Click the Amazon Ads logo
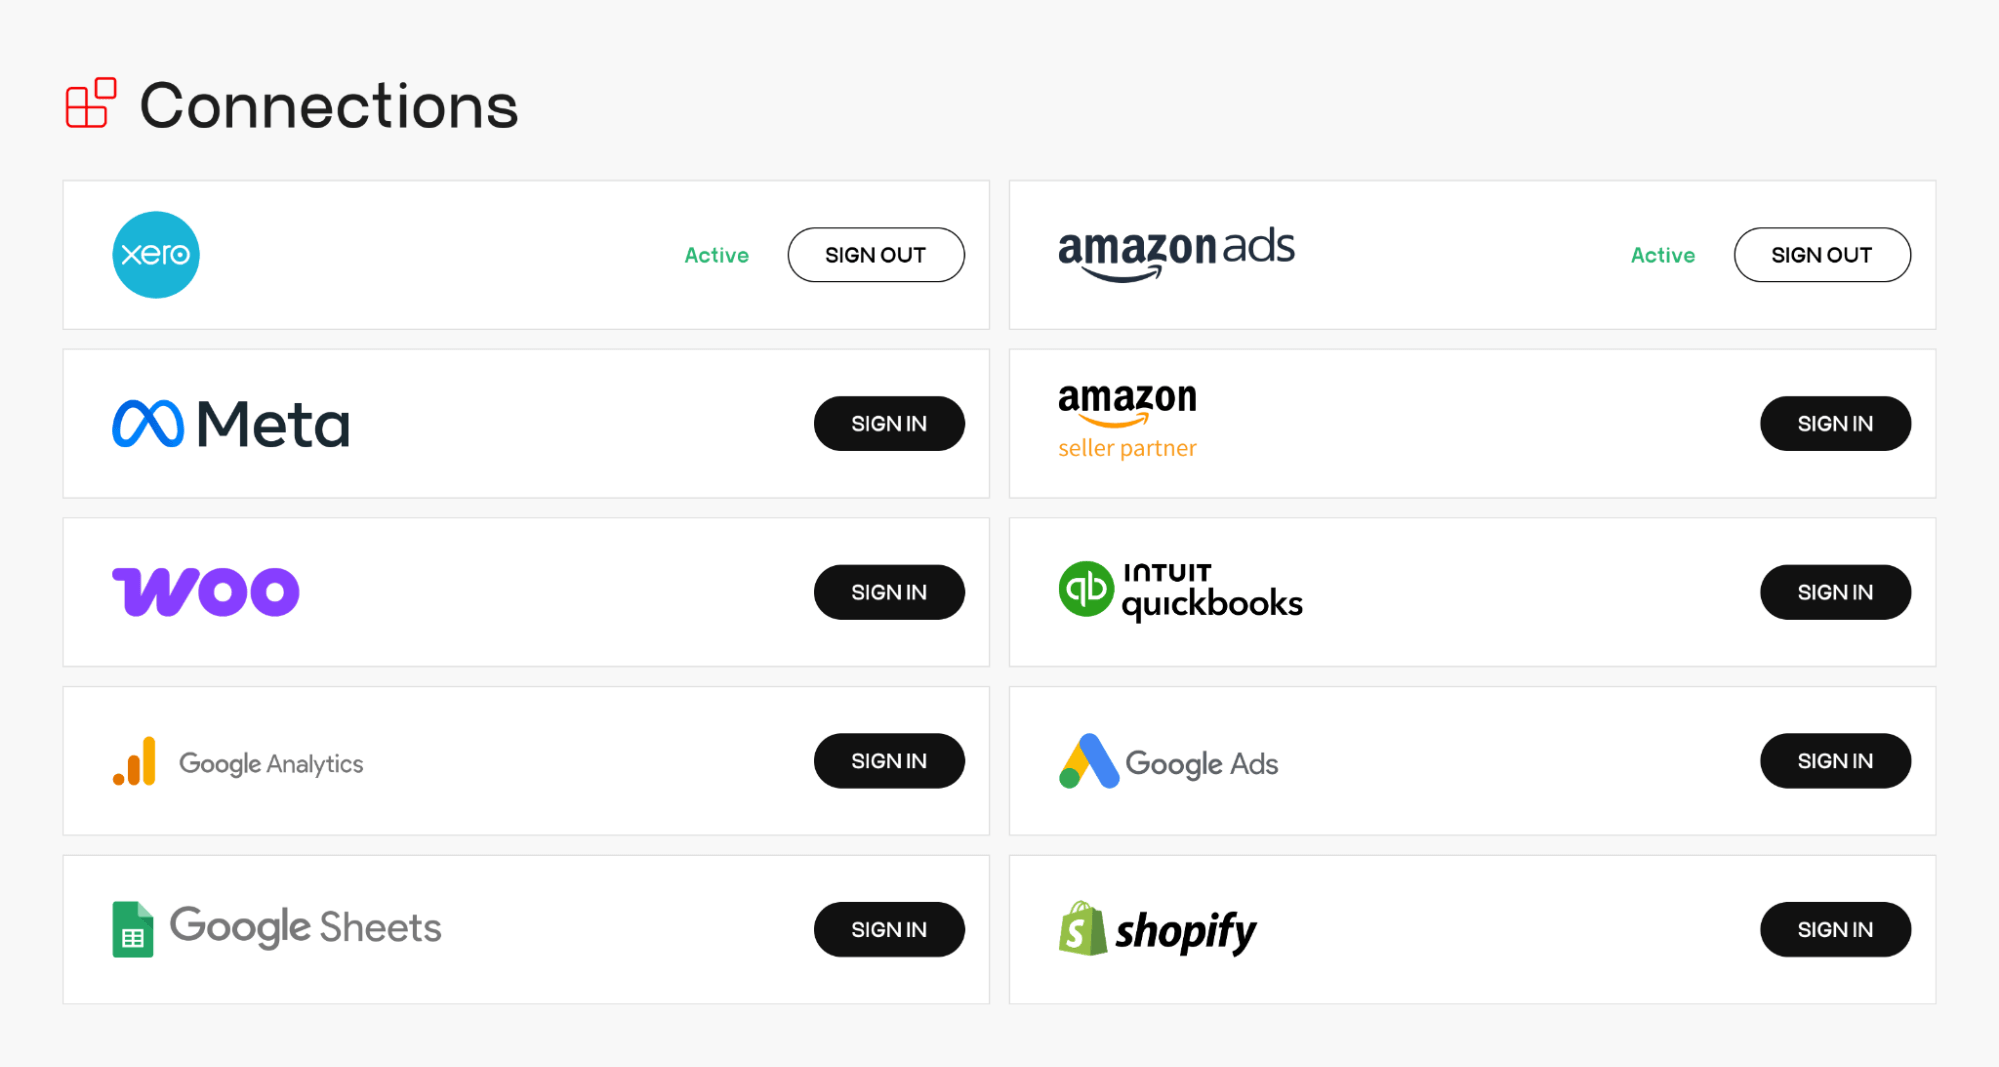 [1176, 252]
